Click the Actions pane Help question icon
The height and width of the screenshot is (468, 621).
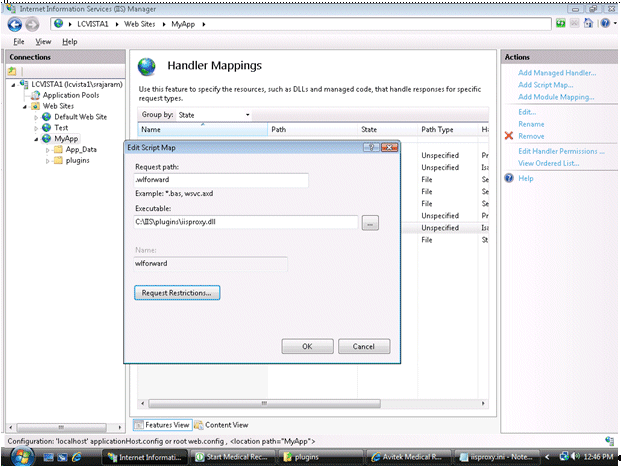pyautogui.click(x=509, y=178)
